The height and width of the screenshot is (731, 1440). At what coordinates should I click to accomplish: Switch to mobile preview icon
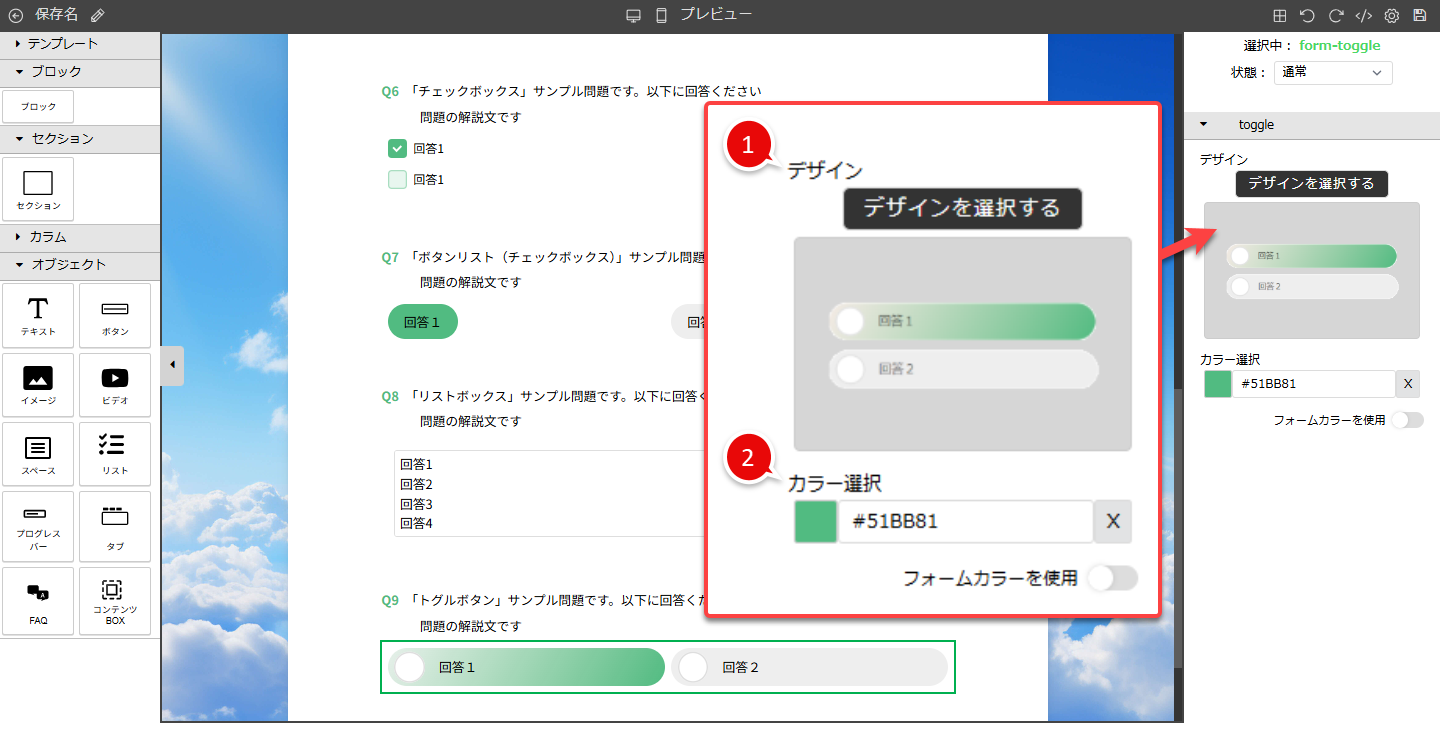(x=661, y=15)
